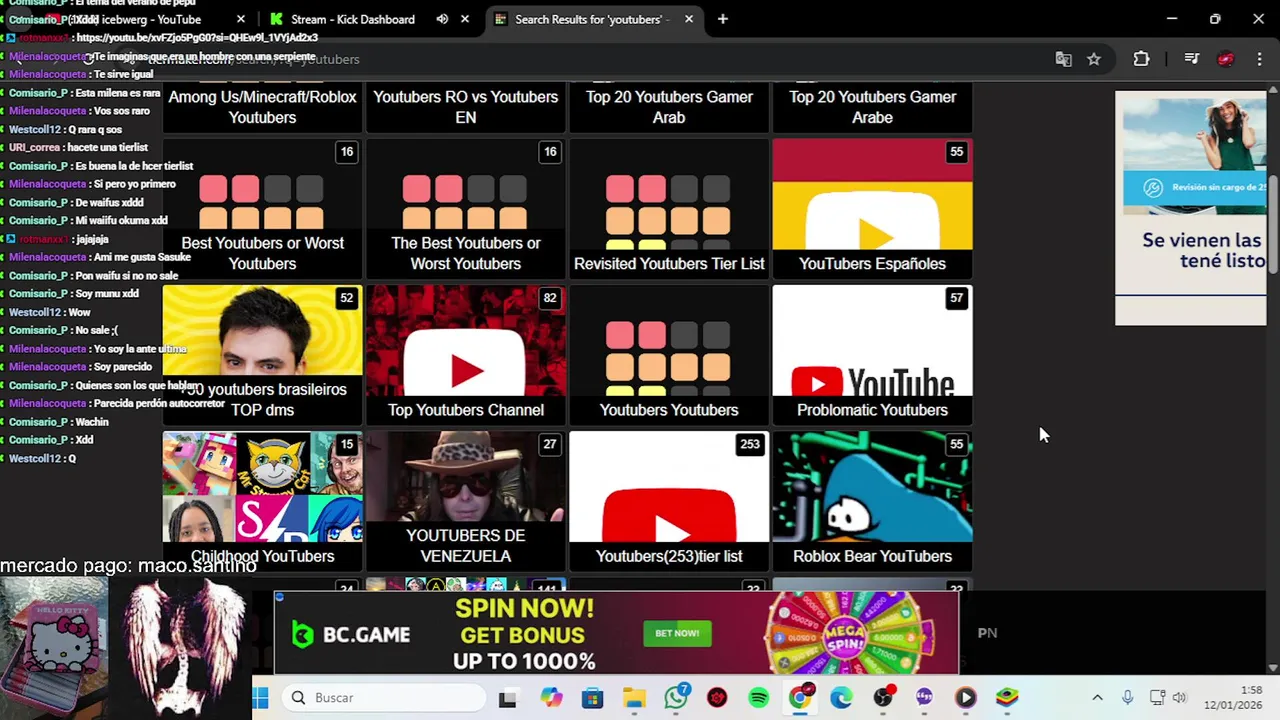Click the taskbar Buscar search field
This screenshot has width=1280, height=720.
(384, 698)
